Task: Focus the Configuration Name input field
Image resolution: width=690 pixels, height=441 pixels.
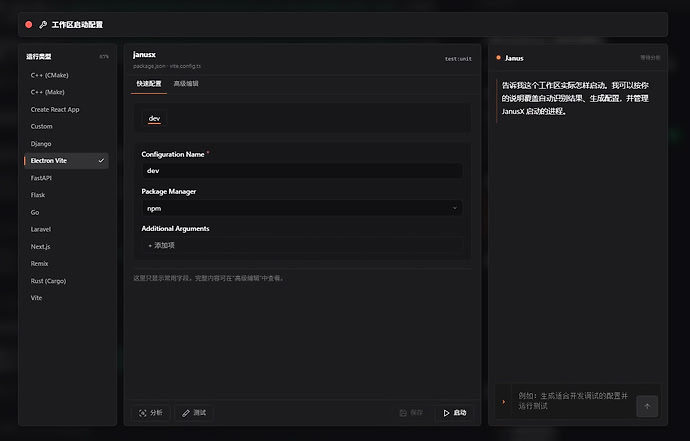Action: click(302, 171)
